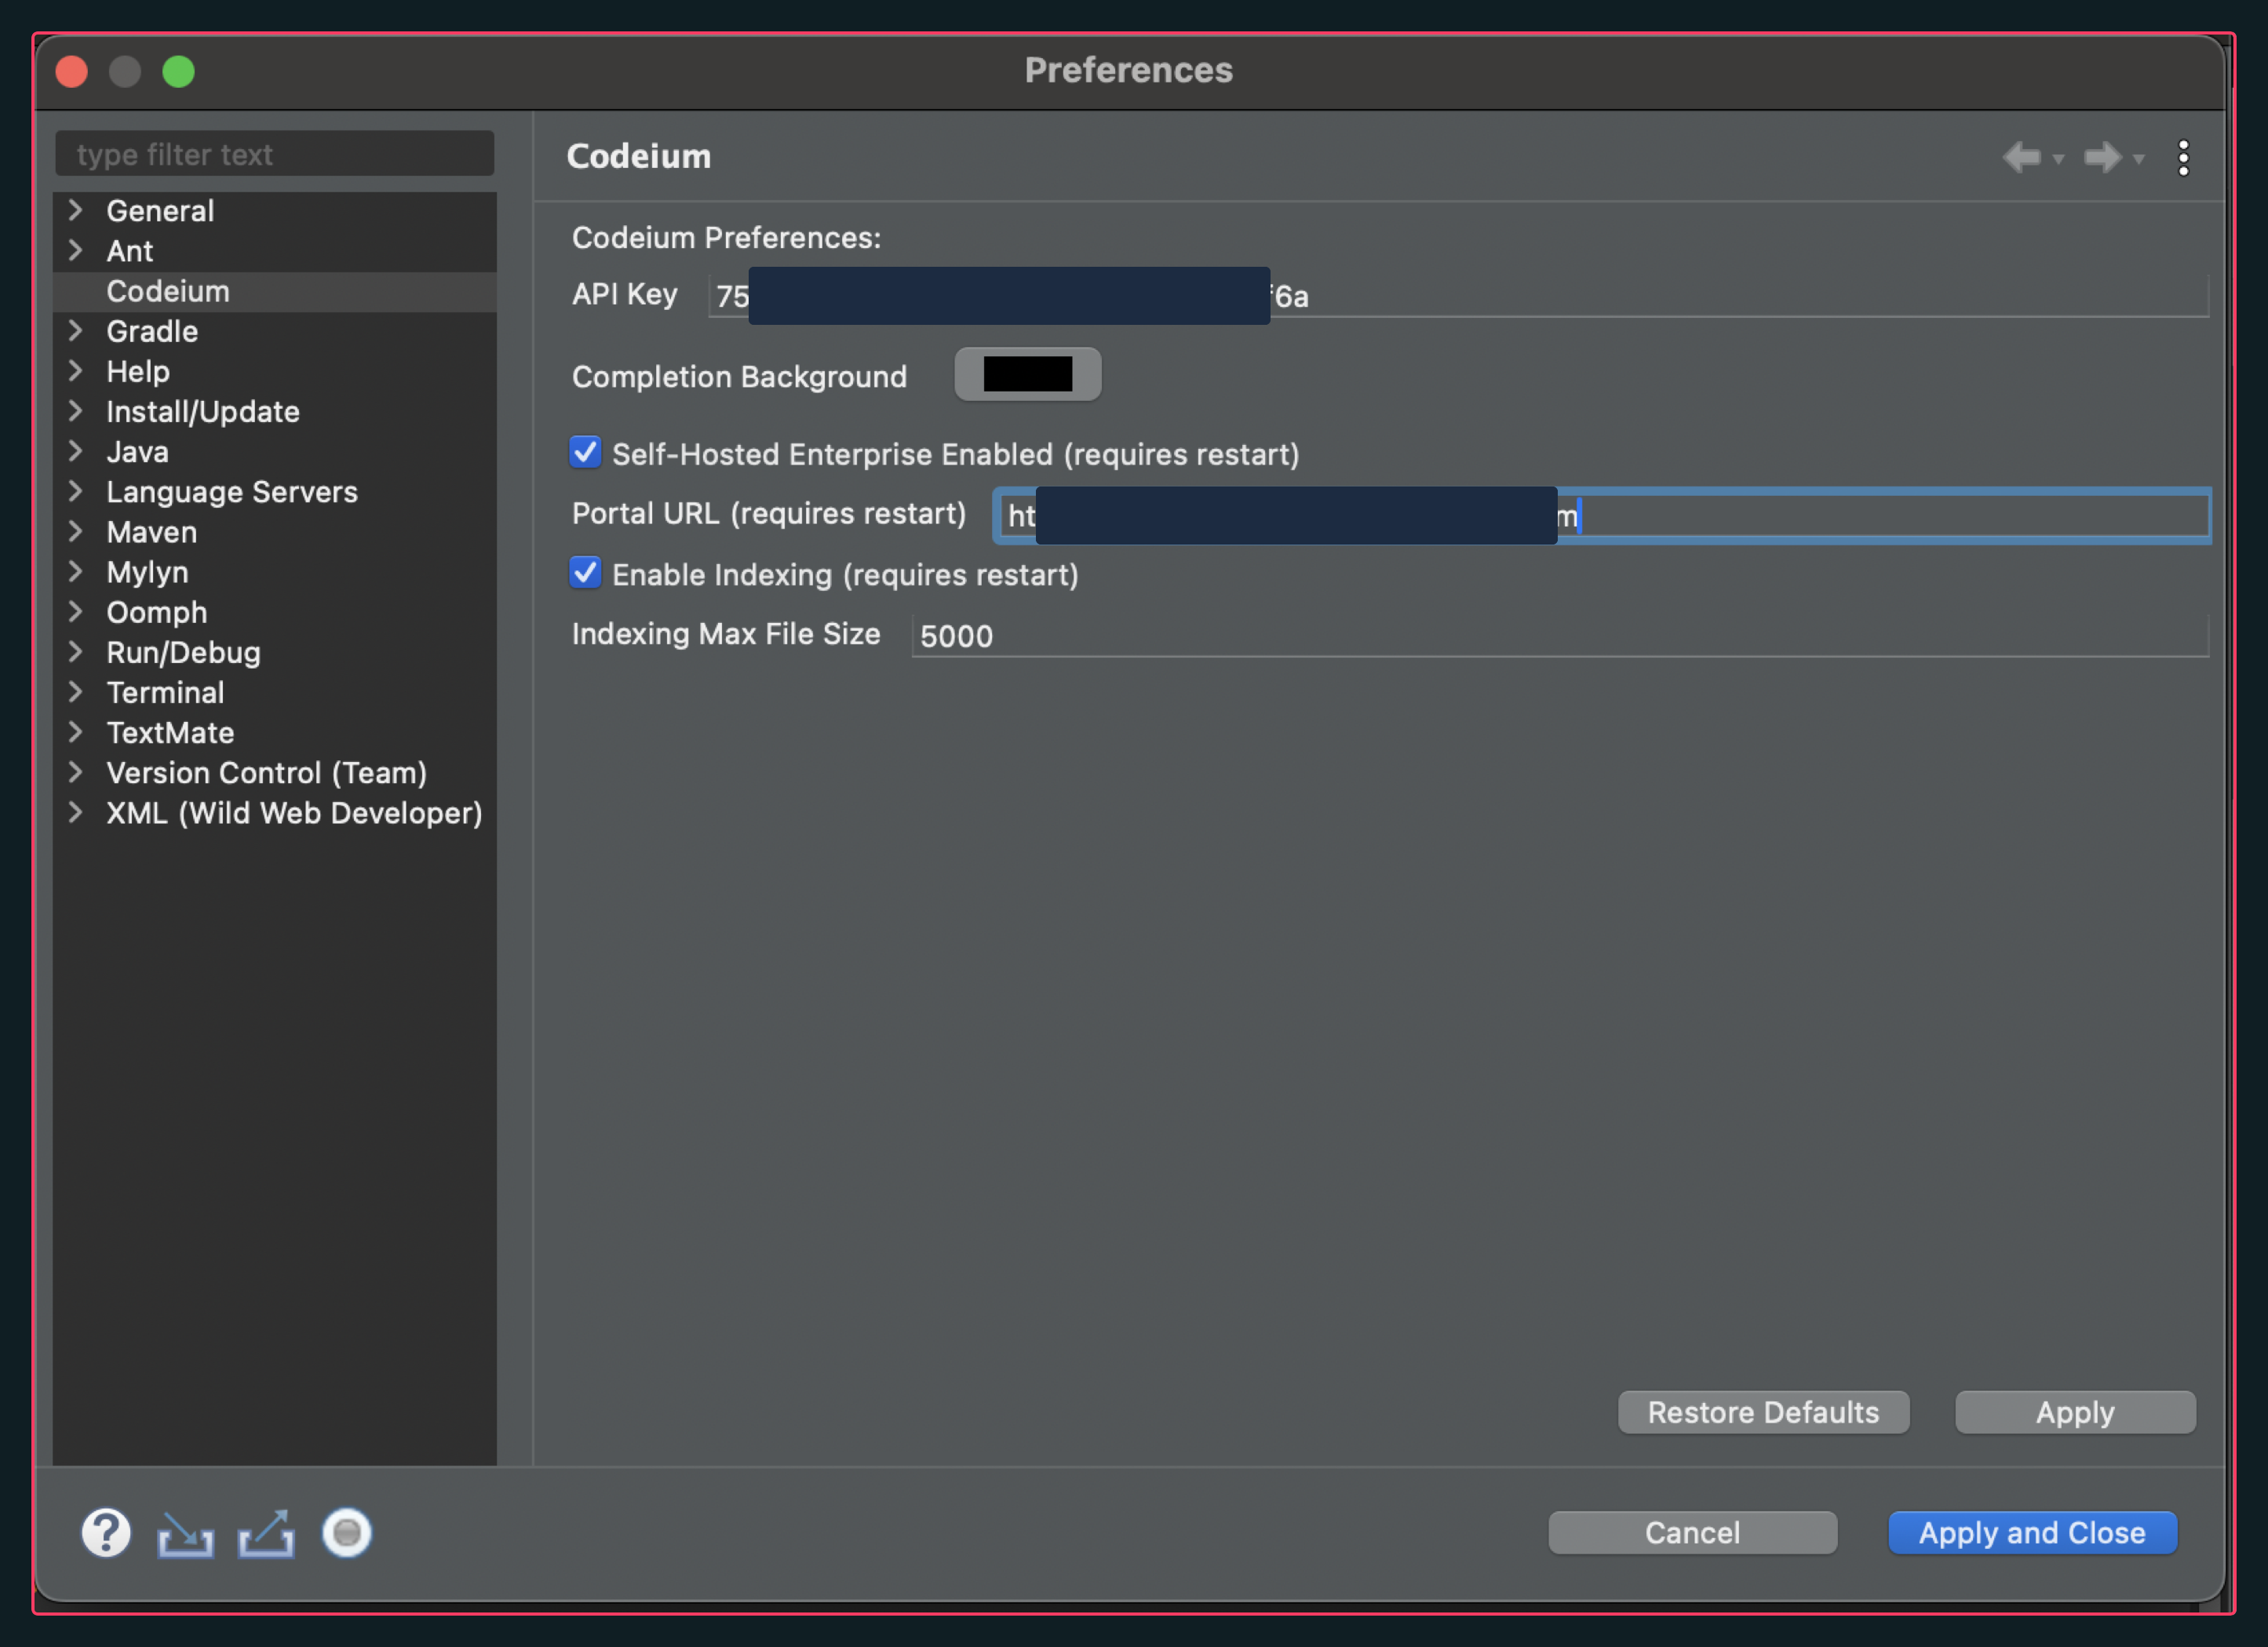This screenshot has width=2268, height=1647.
Task: Click into the Portal URL field
Action: tap(1601, 516)
